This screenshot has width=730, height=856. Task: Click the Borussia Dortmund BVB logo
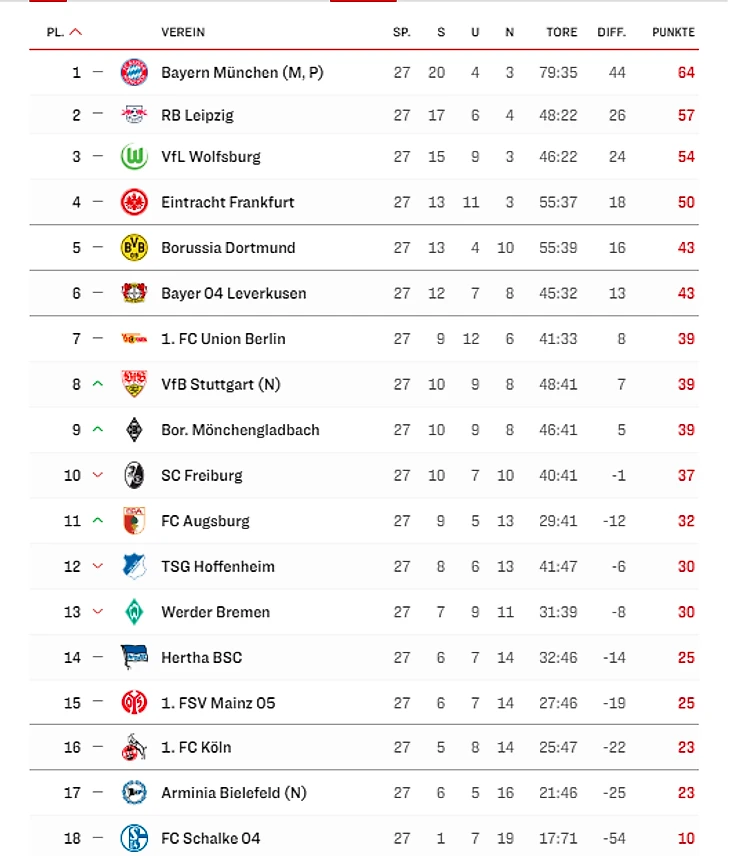tap(133, 247)
